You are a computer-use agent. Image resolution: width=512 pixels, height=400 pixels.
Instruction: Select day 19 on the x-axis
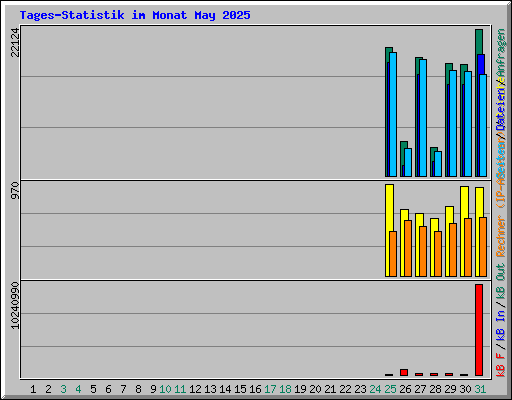point(300,389)
